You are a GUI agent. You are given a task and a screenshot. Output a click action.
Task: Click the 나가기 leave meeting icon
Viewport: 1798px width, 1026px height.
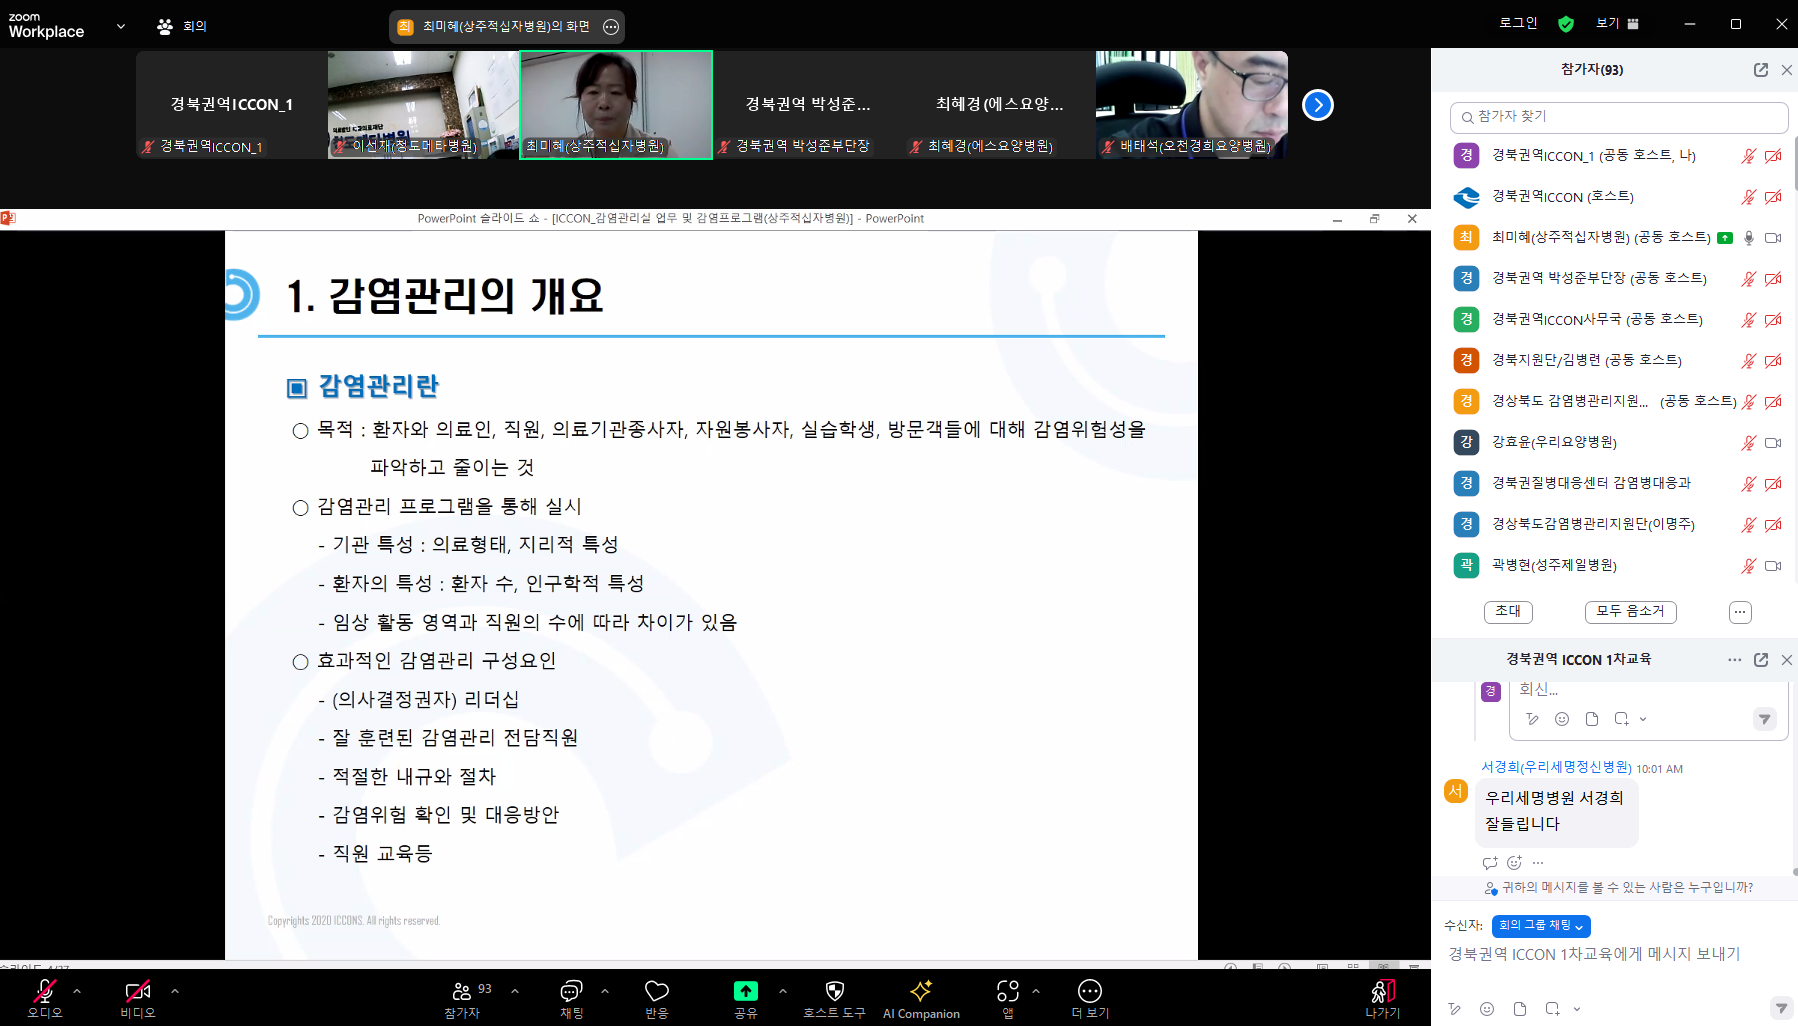1383,991
